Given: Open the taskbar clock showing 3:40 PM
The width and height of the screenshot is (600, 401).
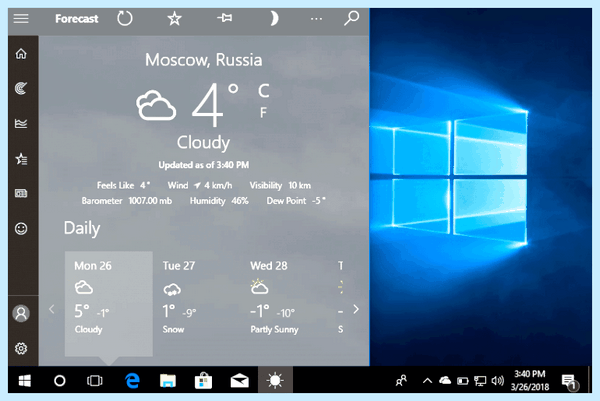Looking at the screenshot, I should pyautogui.click(x=530, y=380).
